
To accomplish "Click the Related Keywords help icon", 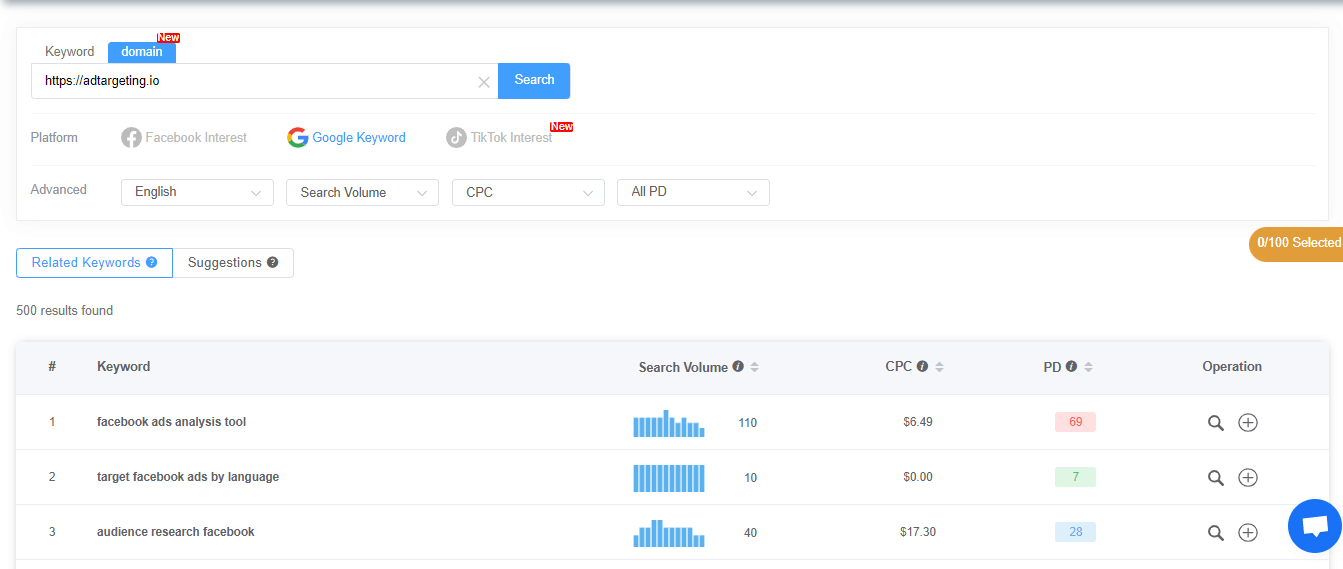I will (151, 263).
